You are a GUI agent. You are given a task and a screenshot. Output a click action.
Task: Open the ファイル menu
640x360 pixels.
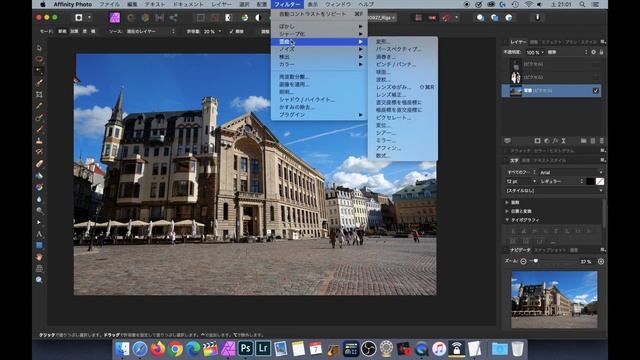tap(109, 4)
